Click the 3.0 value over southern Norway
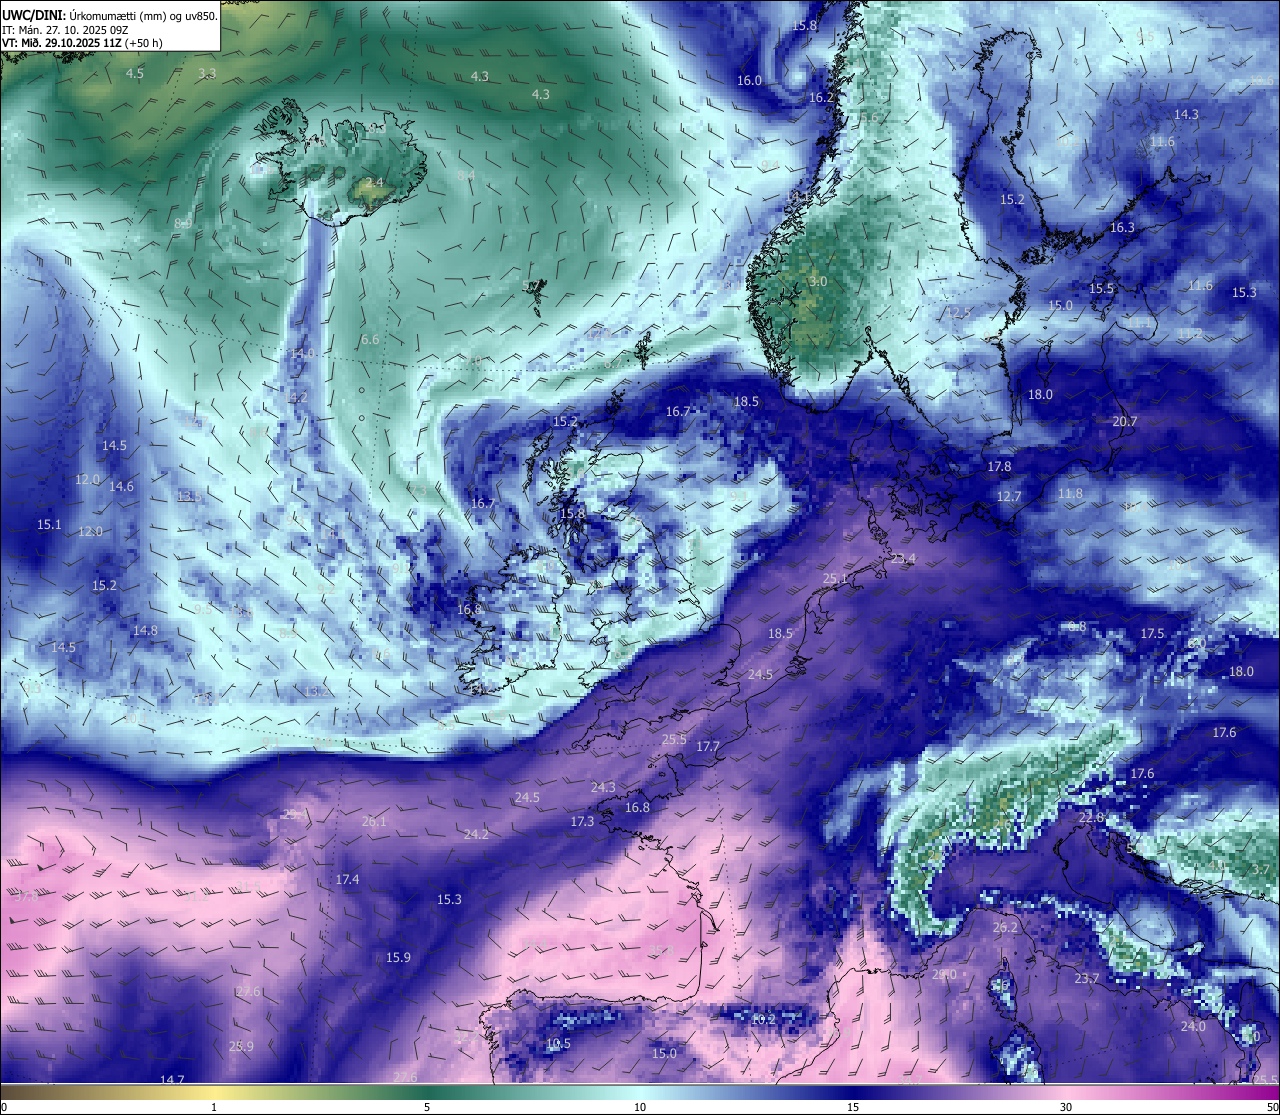The width and height of the screenshot is (1280, 1115). click(818, 282)
